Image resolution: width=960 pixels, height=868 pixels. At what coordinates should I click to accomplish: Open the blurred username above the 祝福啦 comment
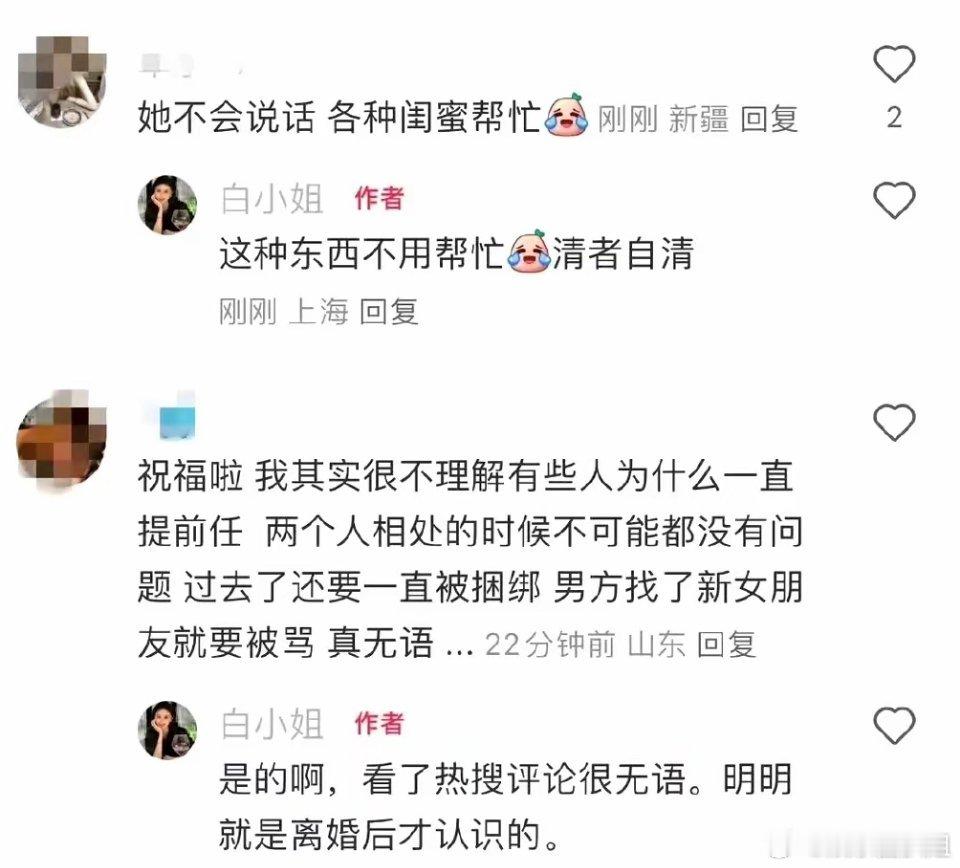pyautogui.click(x=171, y=415)
